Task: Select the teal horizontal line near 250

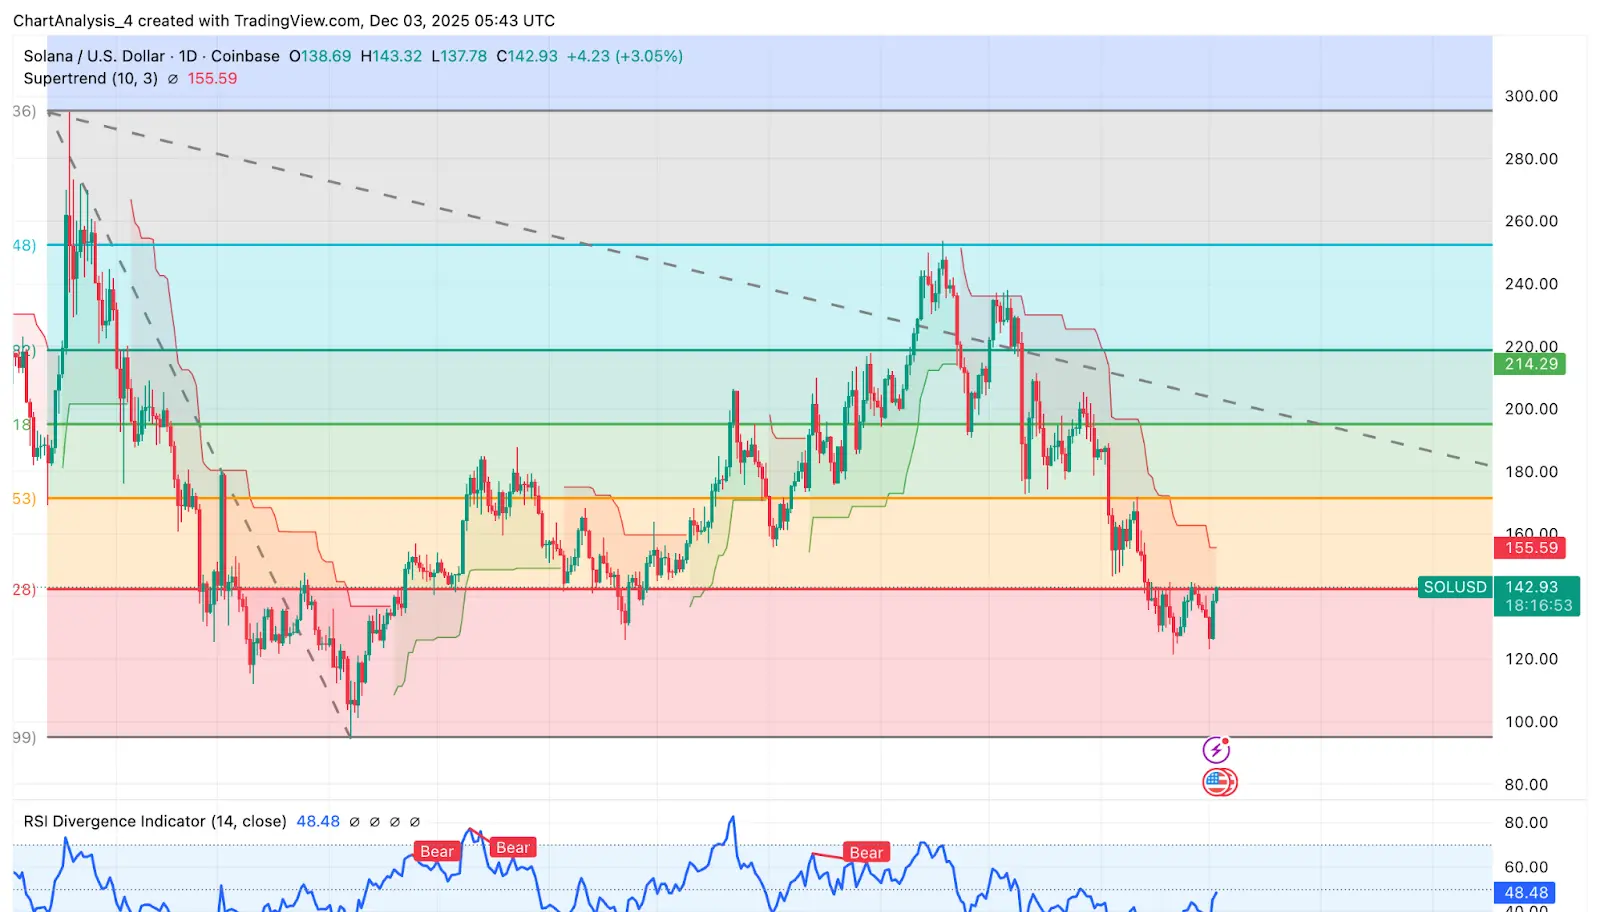Action: tap(770, 245)
